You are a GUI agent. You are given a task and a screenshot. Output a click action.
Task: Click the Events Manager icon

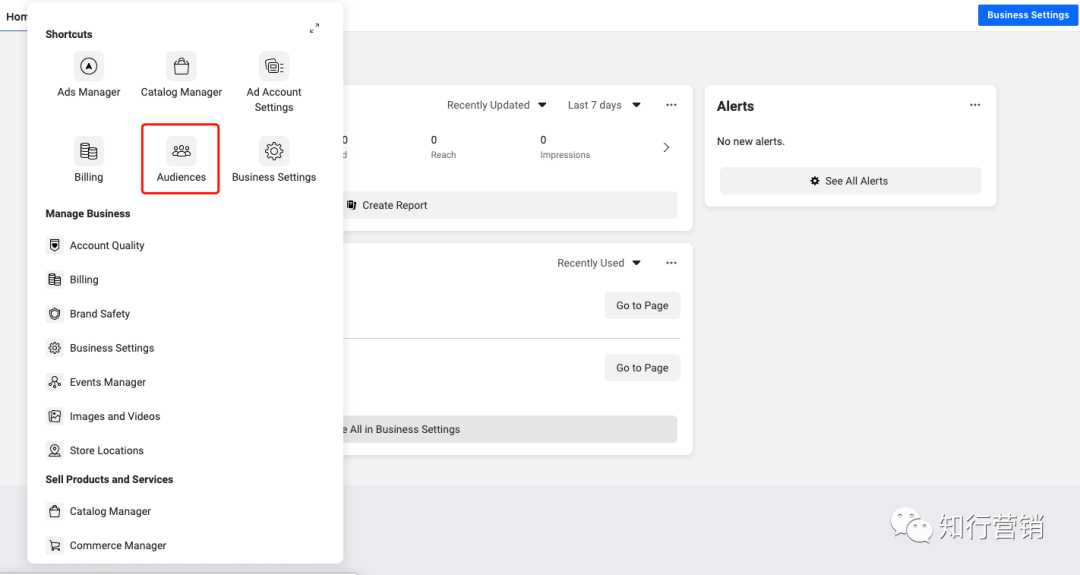point(54,382)
